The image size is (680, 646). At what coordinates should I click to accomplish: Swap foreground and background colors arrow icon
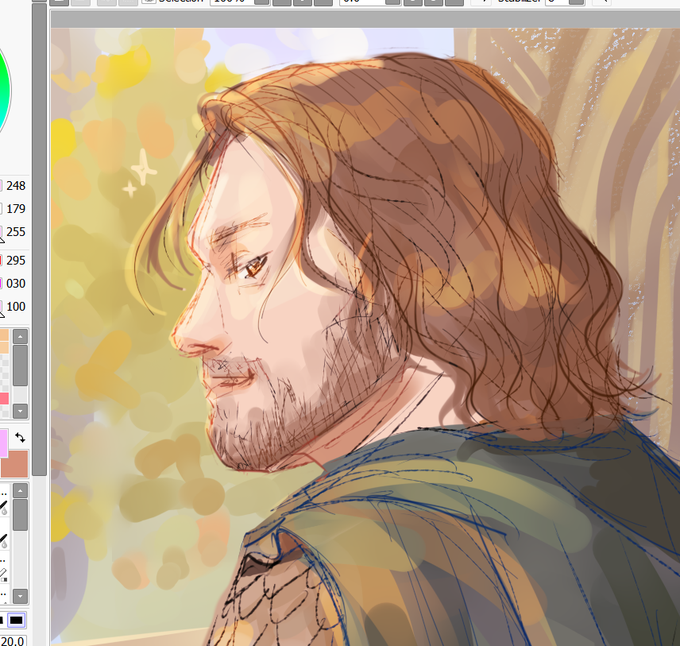(x=20, y=437)
